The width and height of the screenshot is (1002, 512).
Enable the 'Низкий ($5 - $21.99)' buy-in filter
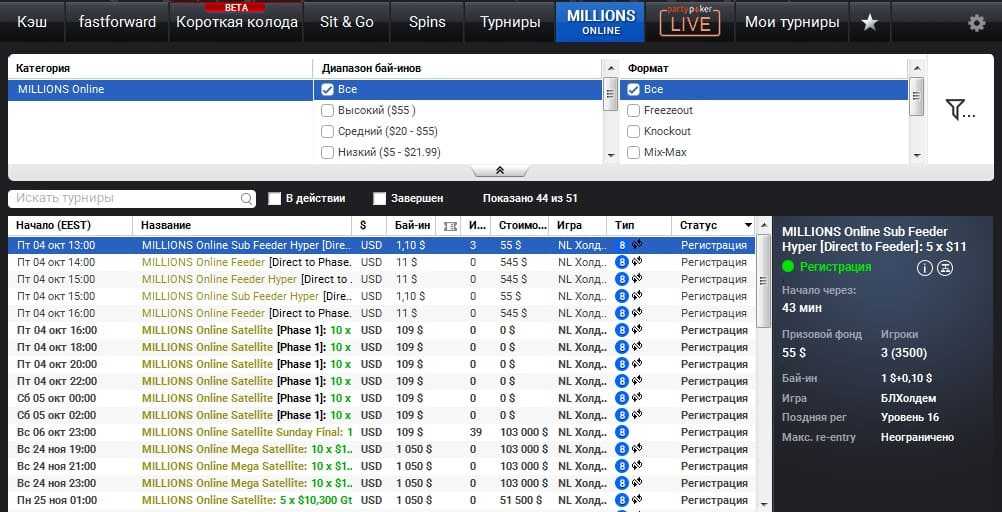point(327,152)
